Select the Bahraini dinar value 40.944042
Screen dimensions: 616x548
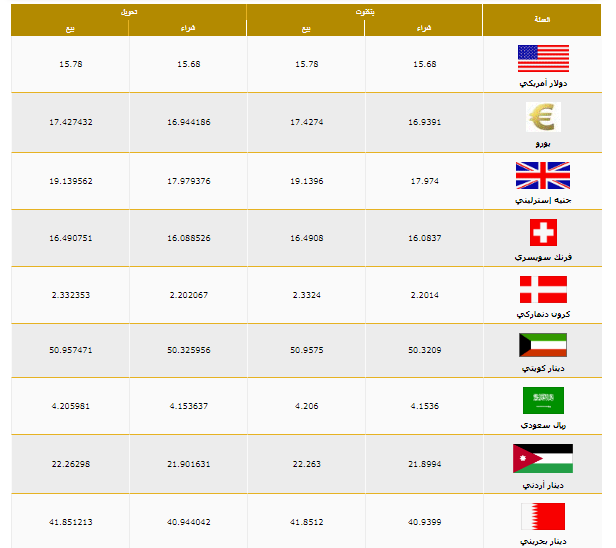188,521
